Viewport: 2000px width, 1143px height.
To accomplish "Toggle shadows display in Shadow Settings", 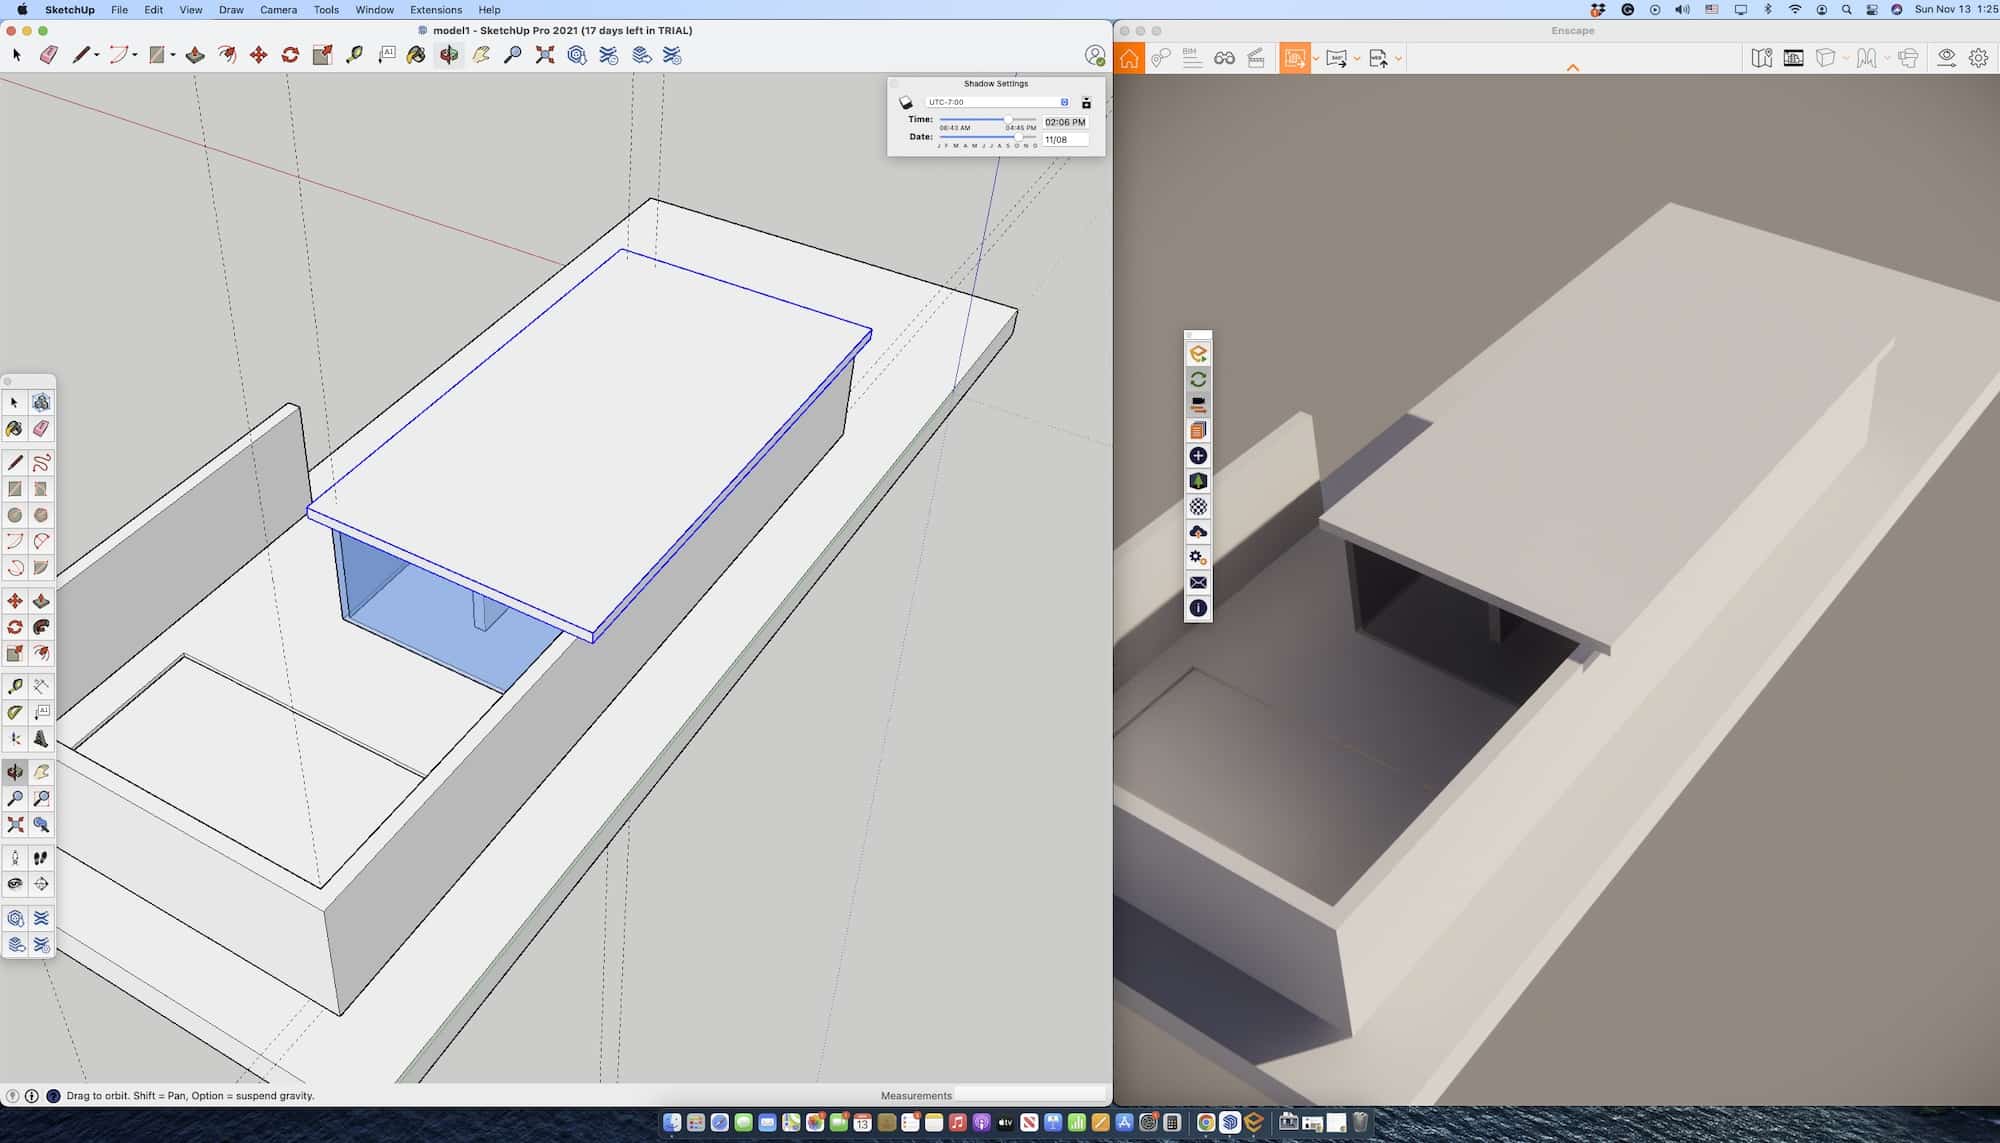I will click(x=906, y=103).
